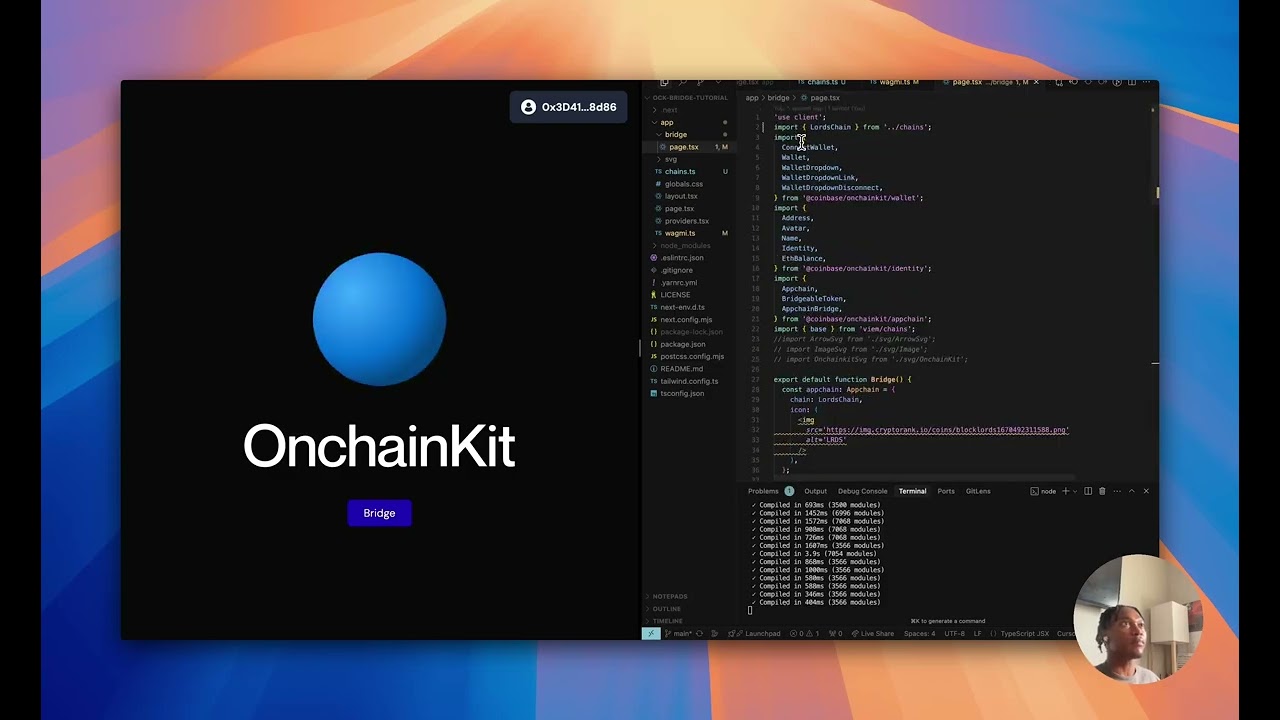Click the JS icon of next.config.mjs

[x=654, y=319]
